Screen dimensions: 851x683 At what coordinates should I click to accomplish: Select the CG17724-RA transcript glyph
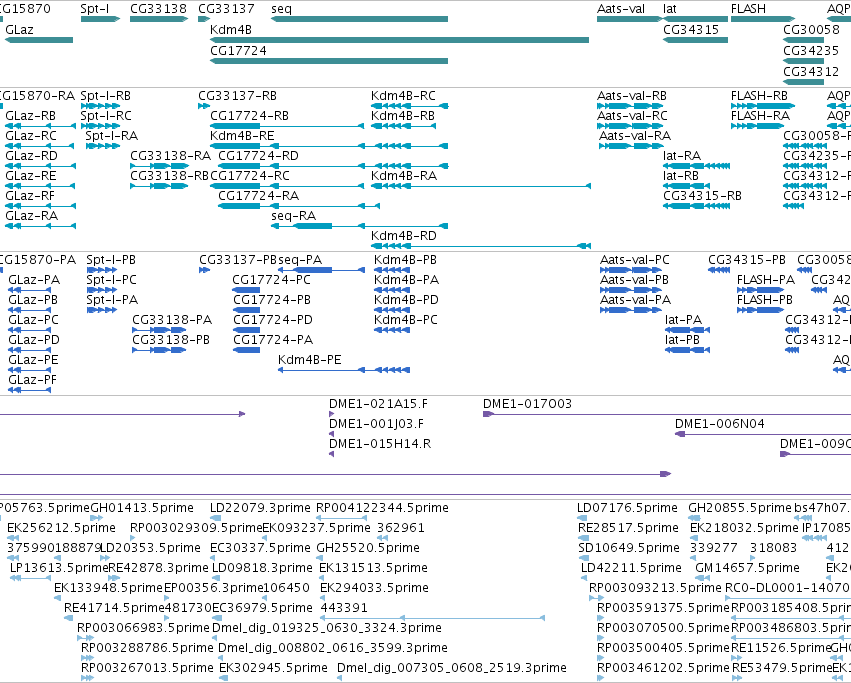pos(299,206)
